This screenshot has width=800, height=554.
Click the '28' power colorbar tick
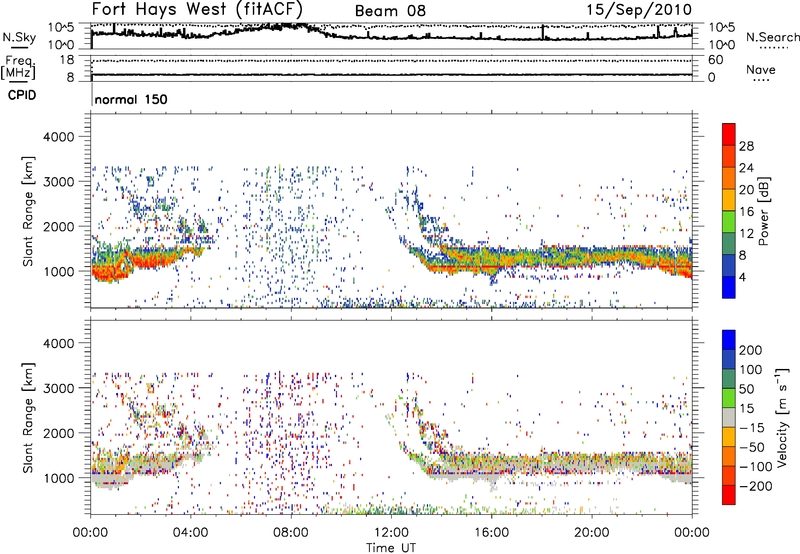(746, 146)
